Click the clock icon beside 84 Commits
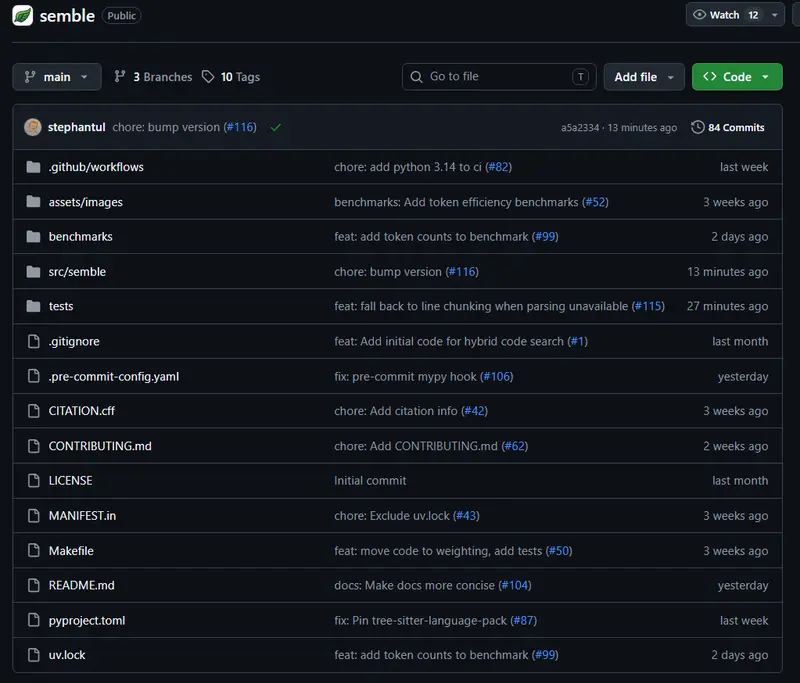This screenshot has width=800, height=683. (x=697, y=127)
